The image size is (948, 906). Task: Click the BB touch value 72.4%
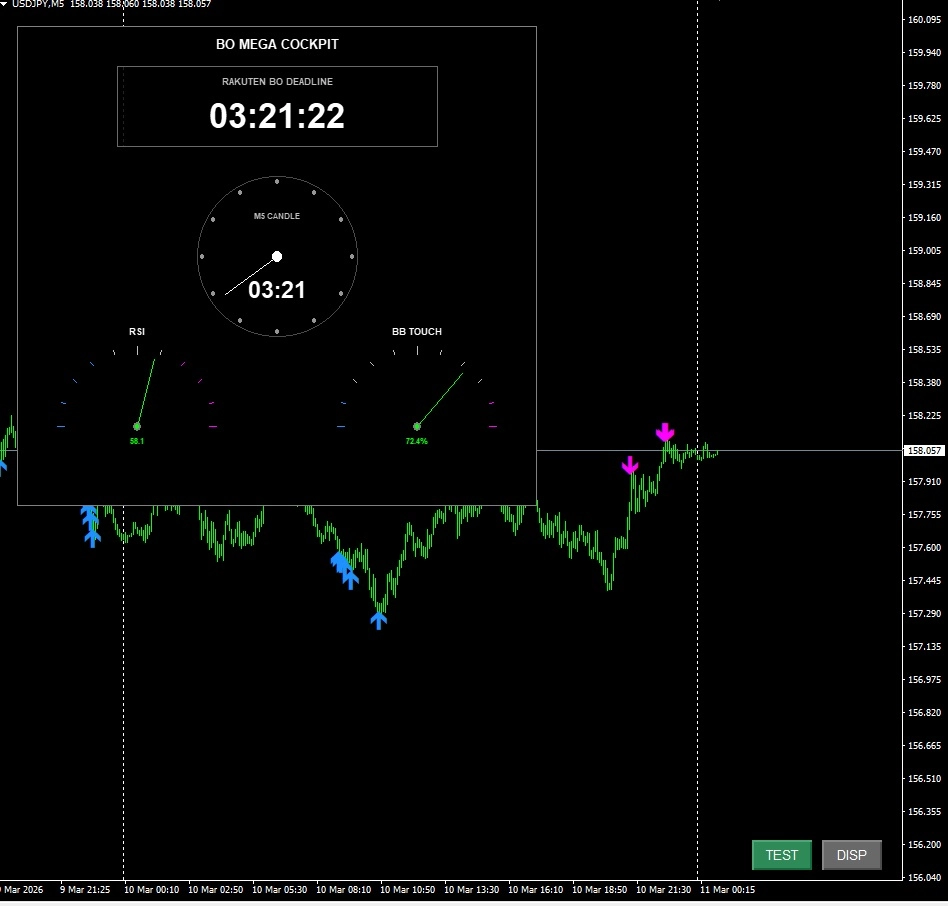click(x=417, y=441)
